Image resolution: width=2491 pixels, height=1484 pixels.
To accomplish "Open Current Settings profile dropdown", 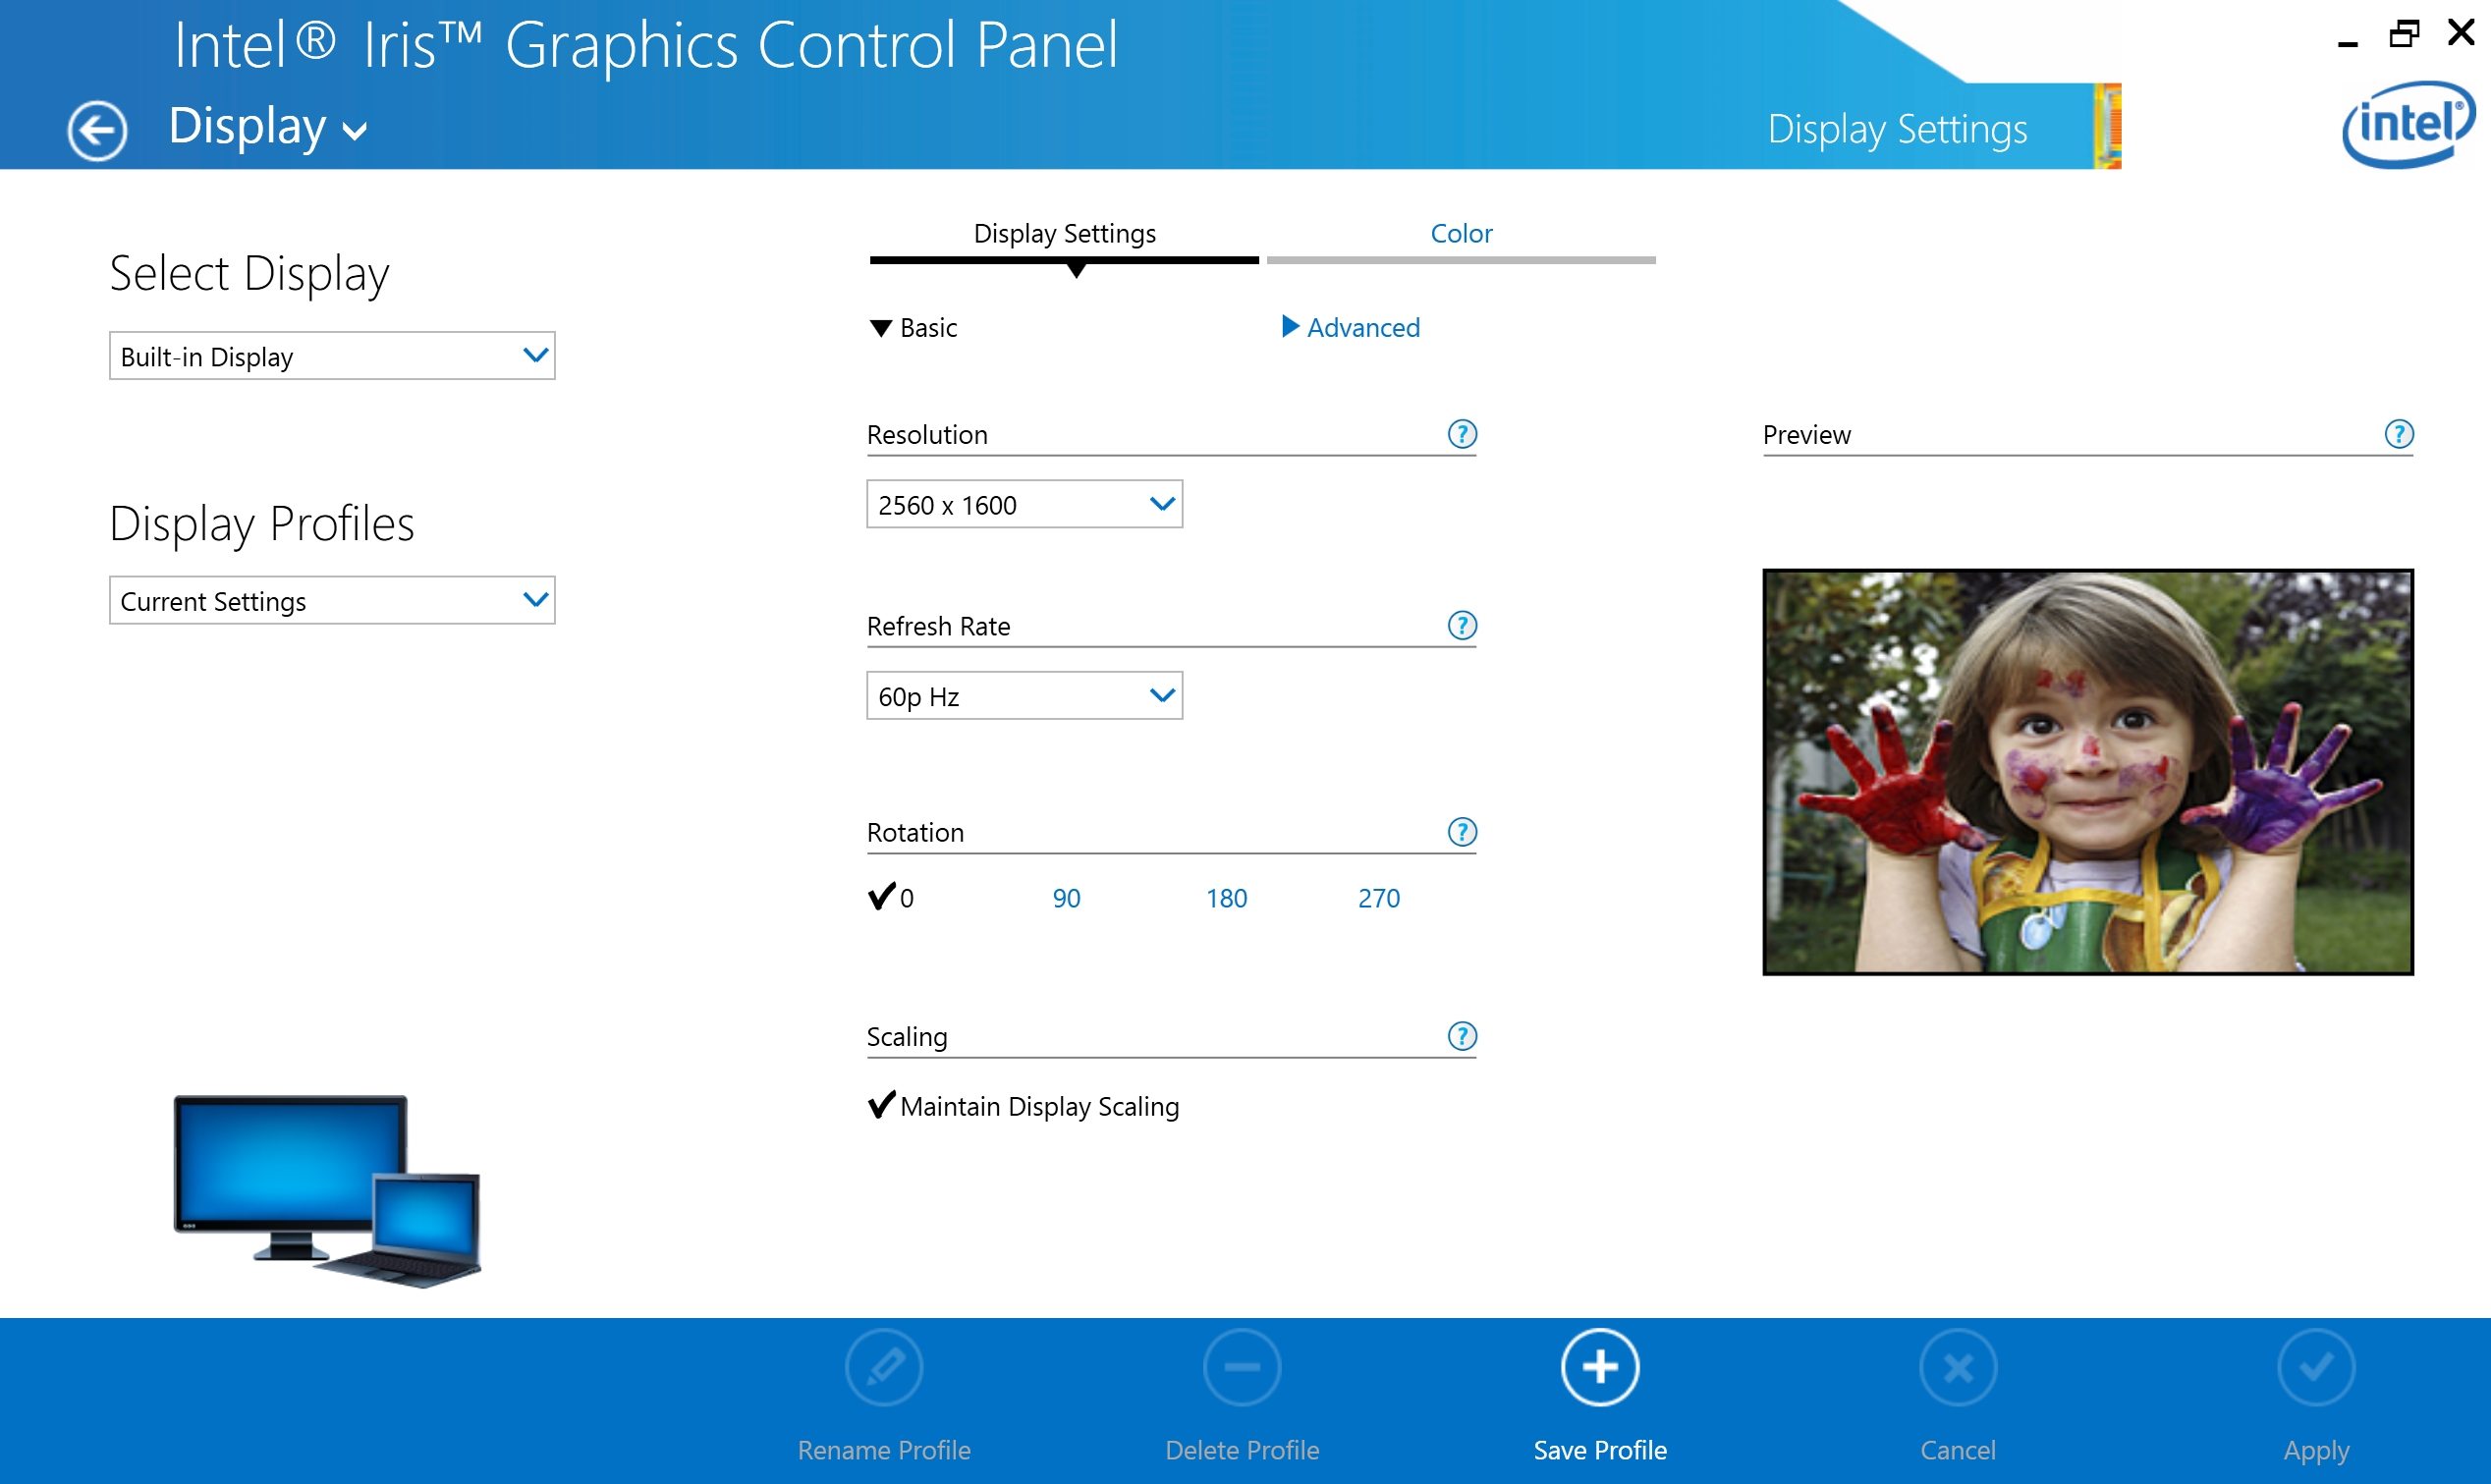I will click(x=332, y=600).
